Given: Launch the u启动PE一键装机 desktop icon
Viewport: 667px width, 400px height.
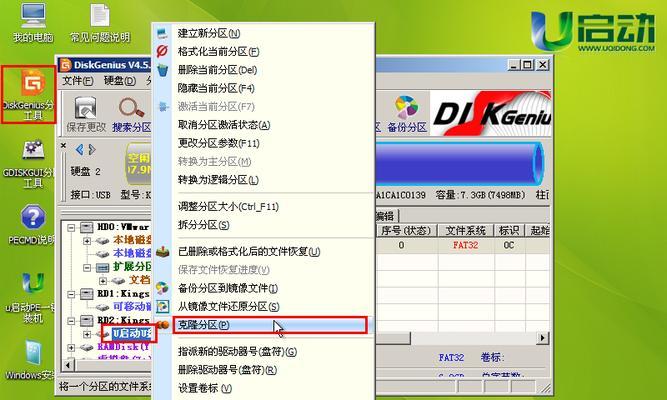Looking at the screenshot, I should (33, 297).
